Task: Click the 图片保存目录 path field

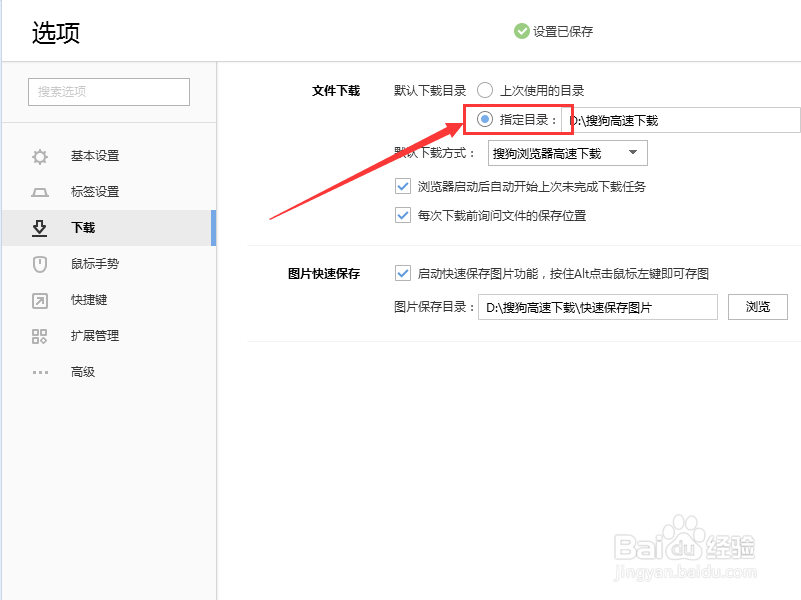Action: tap(598, 307)
